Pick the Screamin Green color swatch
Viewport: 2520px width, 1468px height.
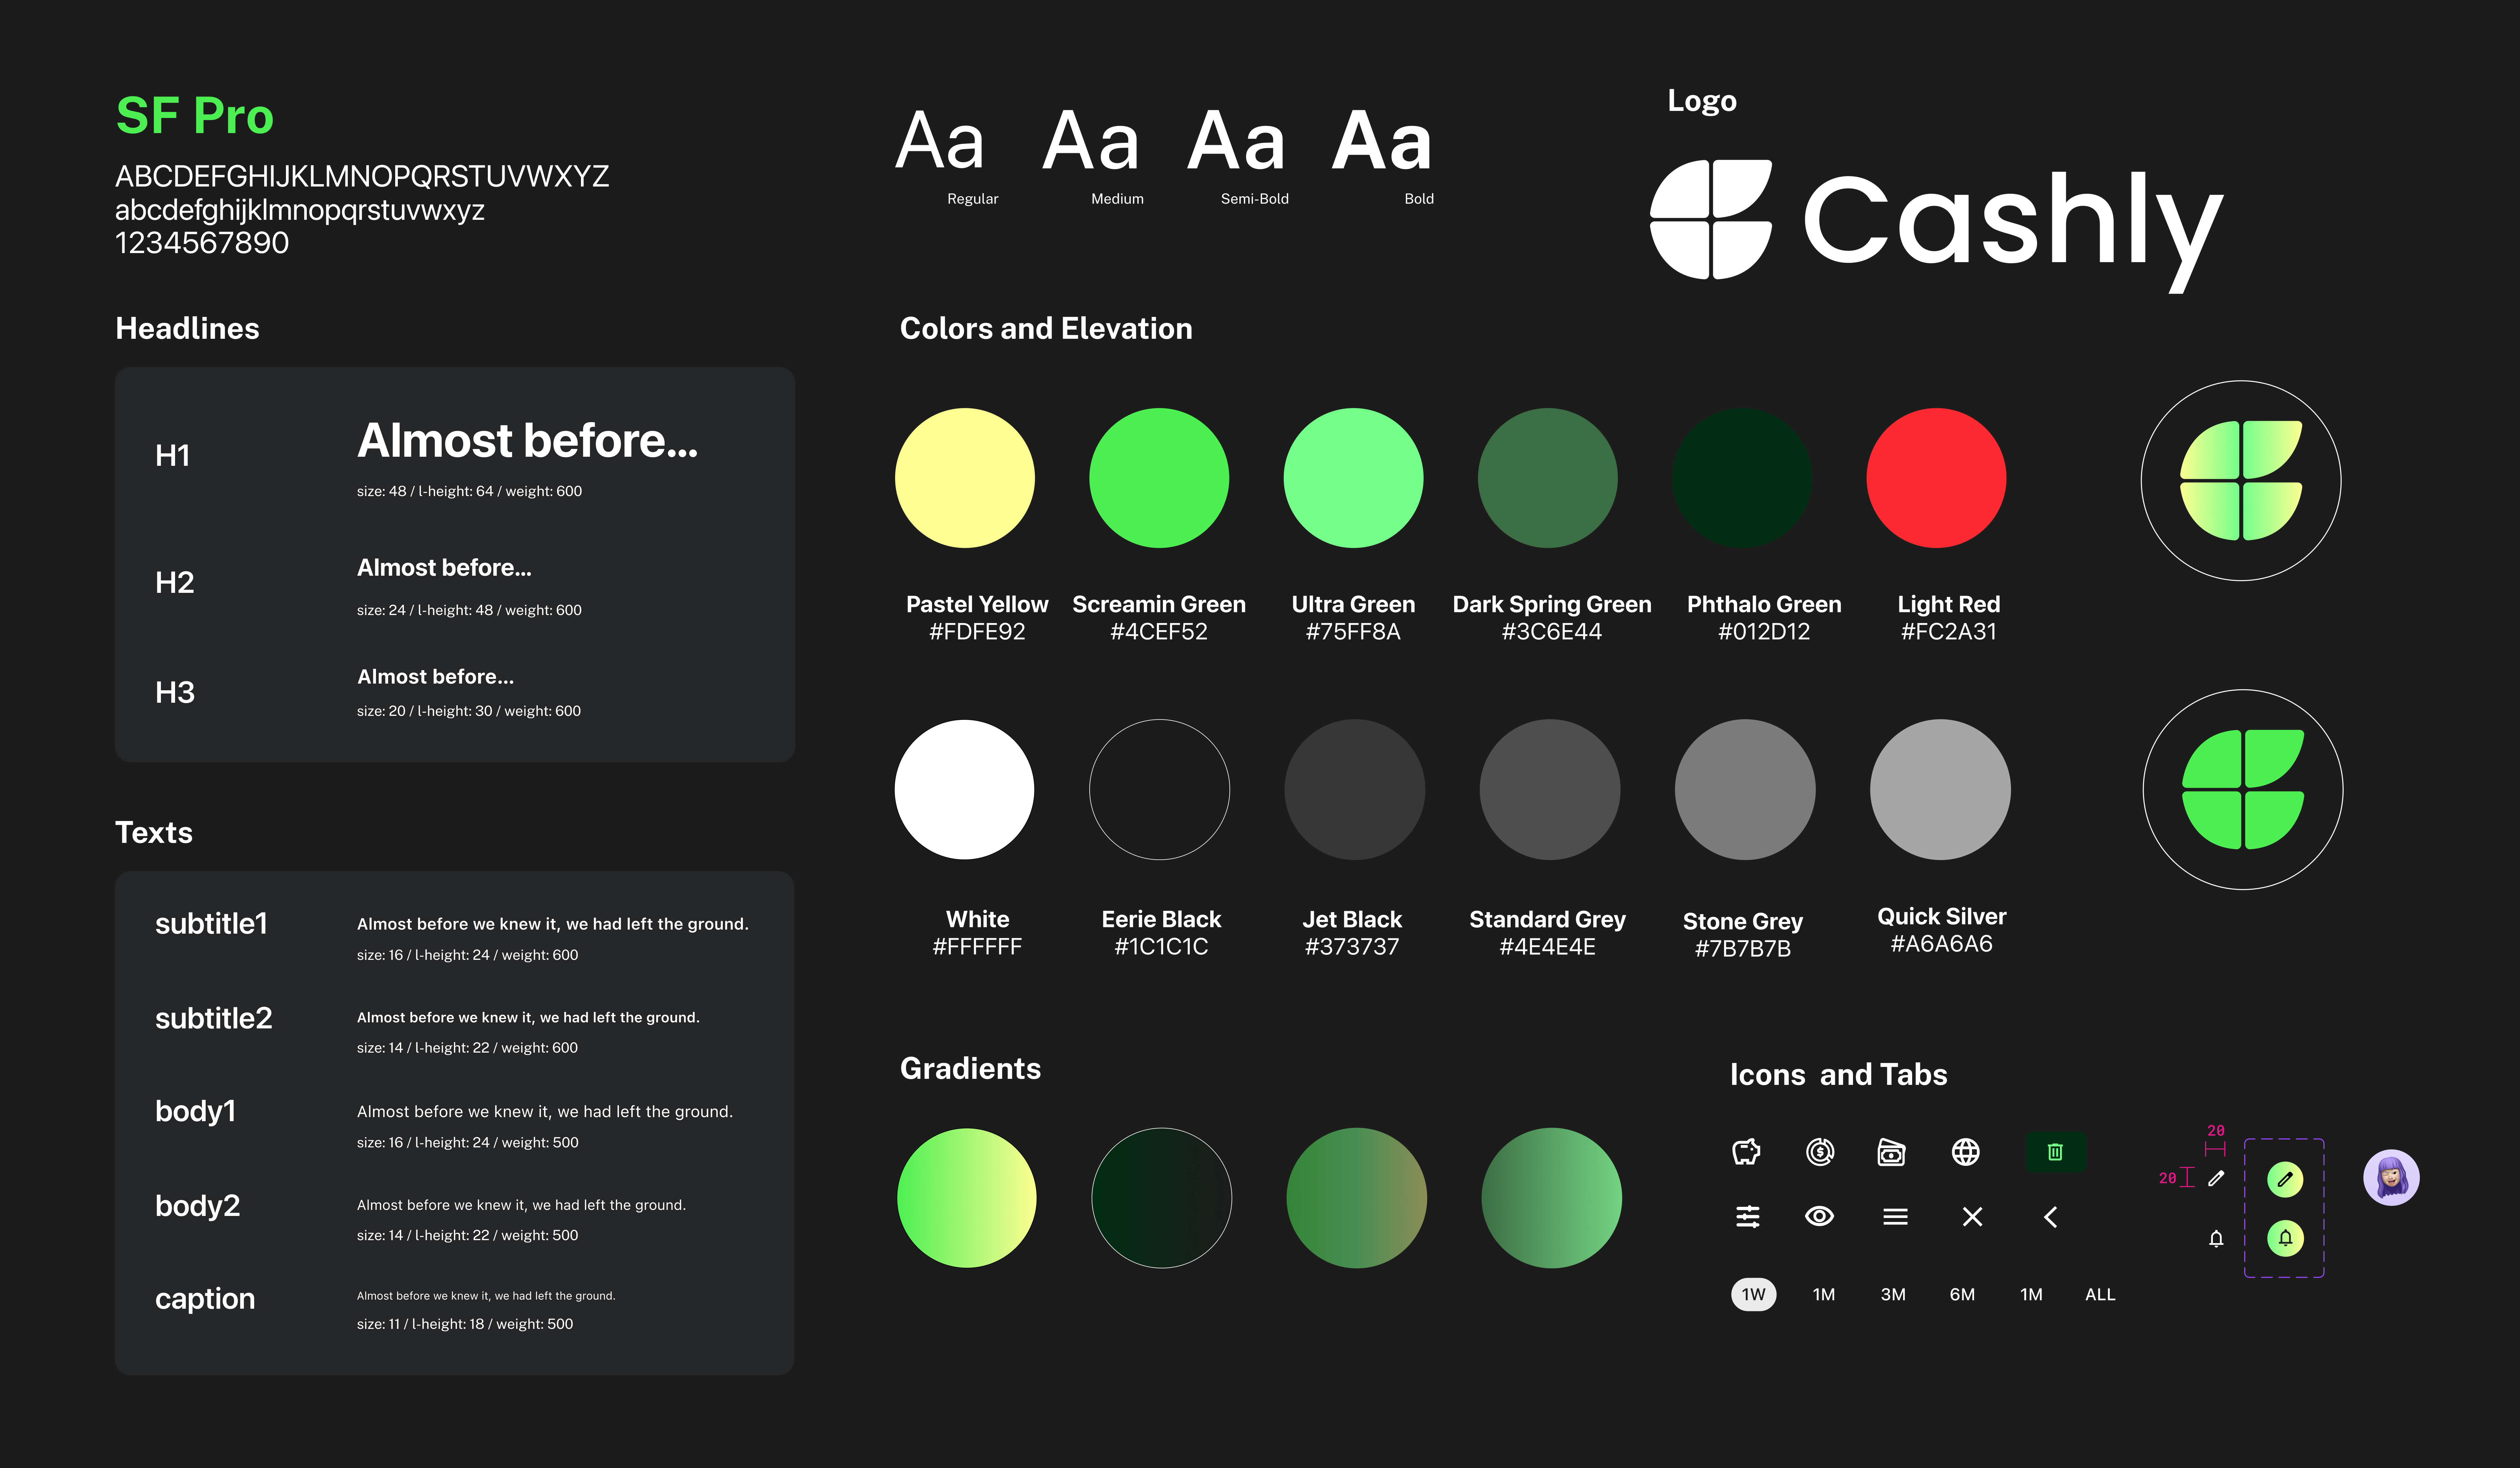pyautogui.click(x=1159, y=478)
